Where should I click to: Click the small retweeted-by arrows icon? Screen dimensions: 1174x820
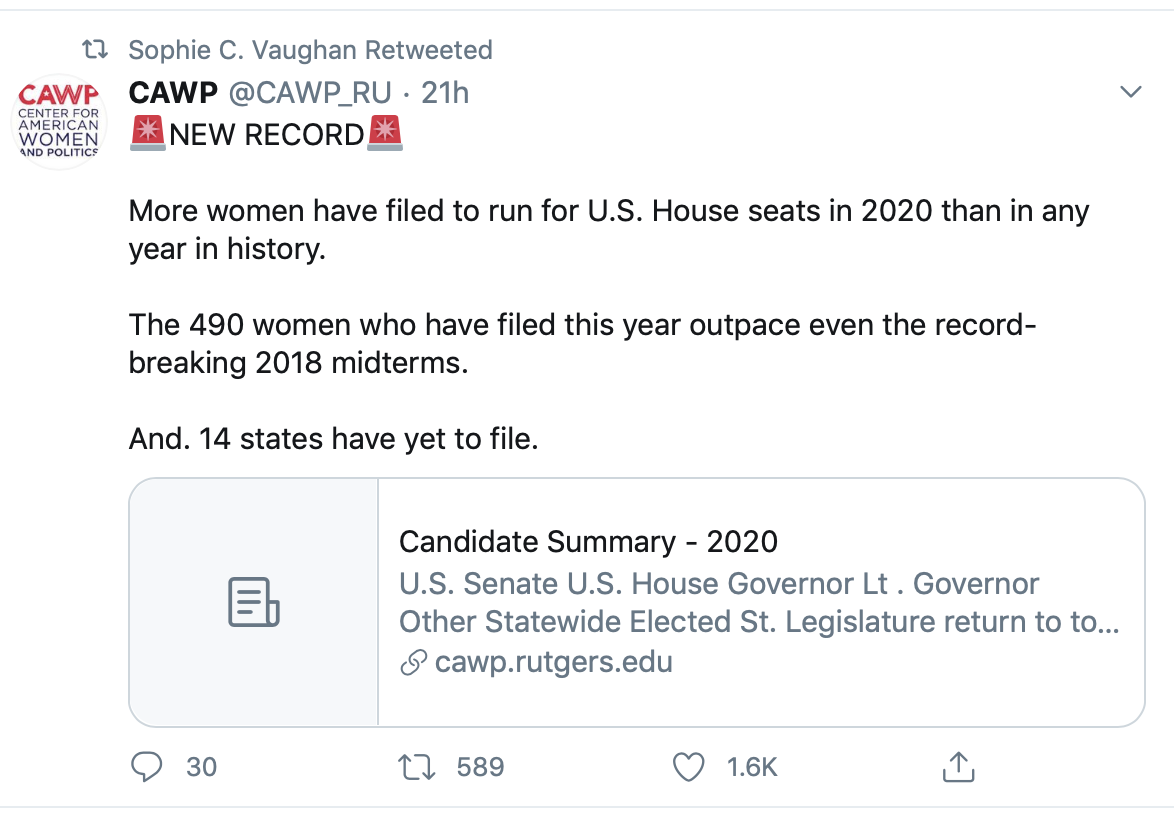(96, 49)
